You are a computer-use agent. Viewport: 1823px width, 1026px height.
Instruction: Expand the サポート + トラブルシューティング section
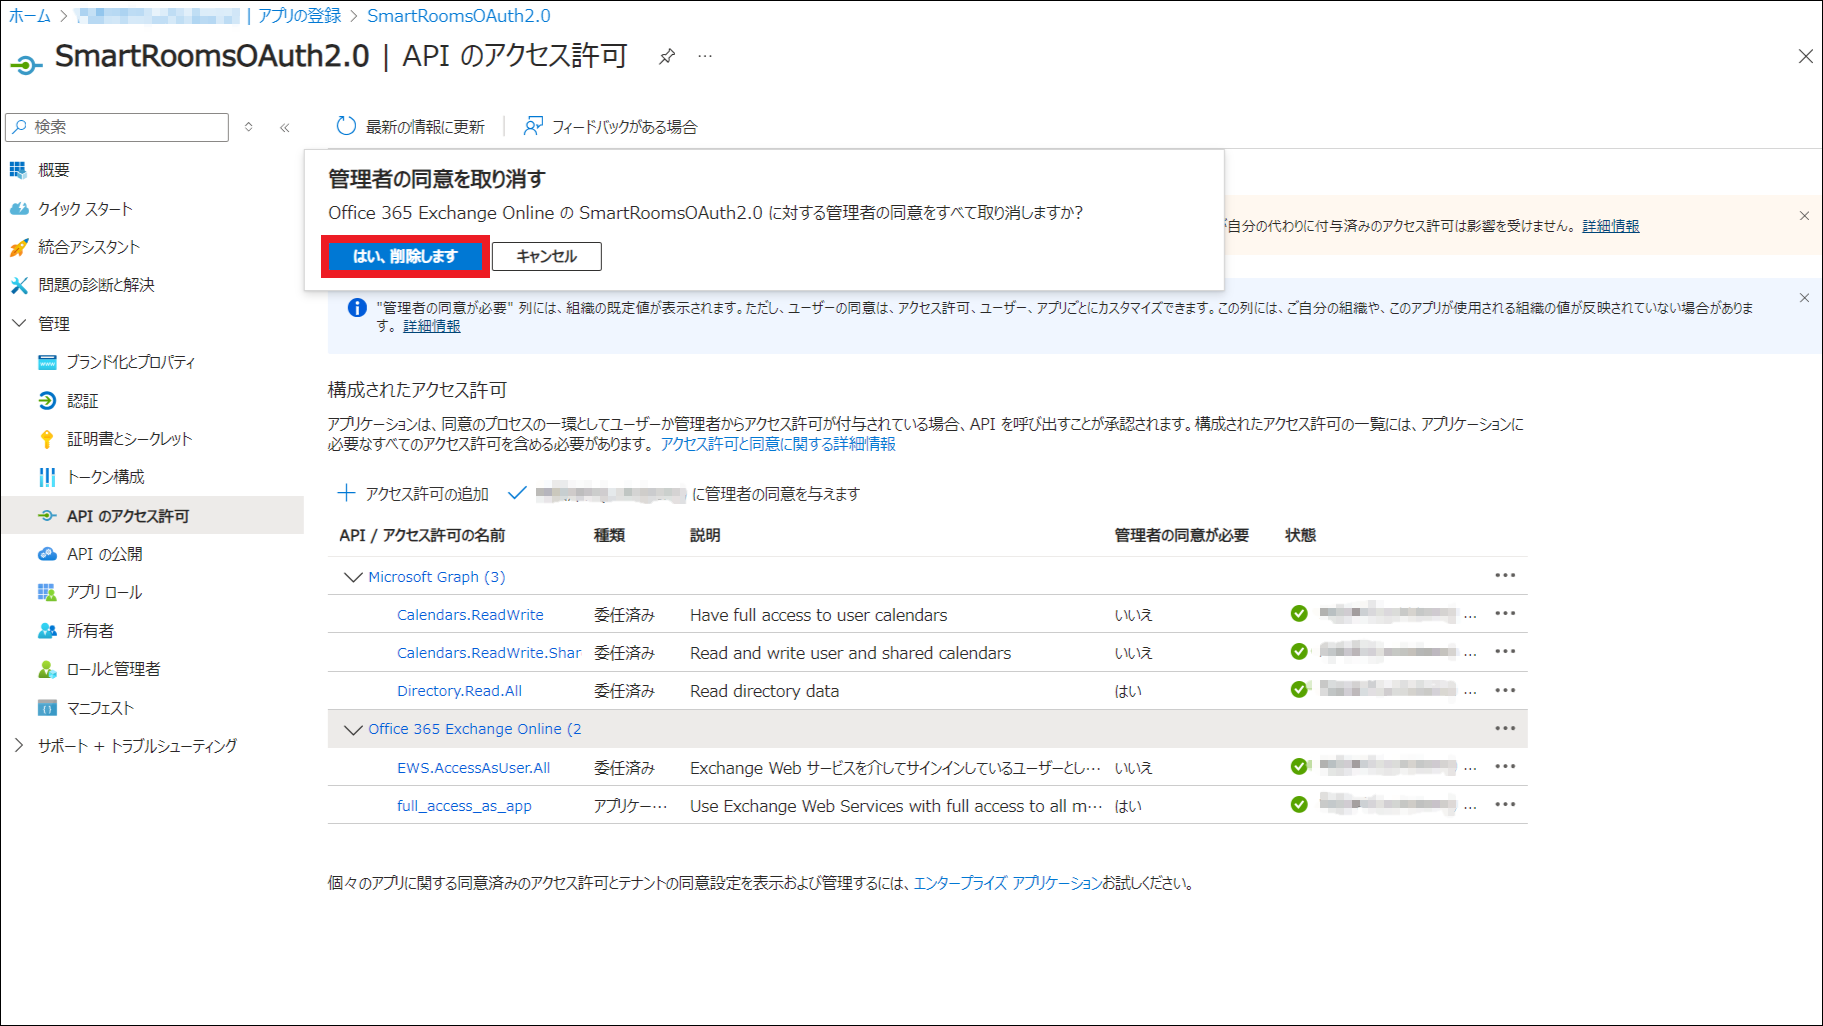click(19, 746)
